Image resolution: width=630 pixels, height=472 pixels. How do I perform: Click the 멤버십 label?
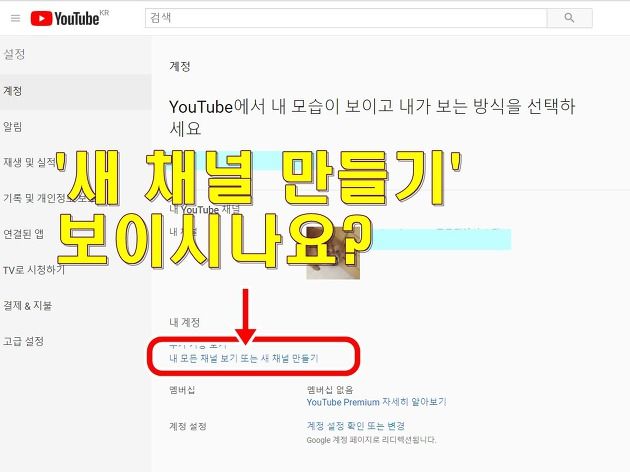(182, 390)
